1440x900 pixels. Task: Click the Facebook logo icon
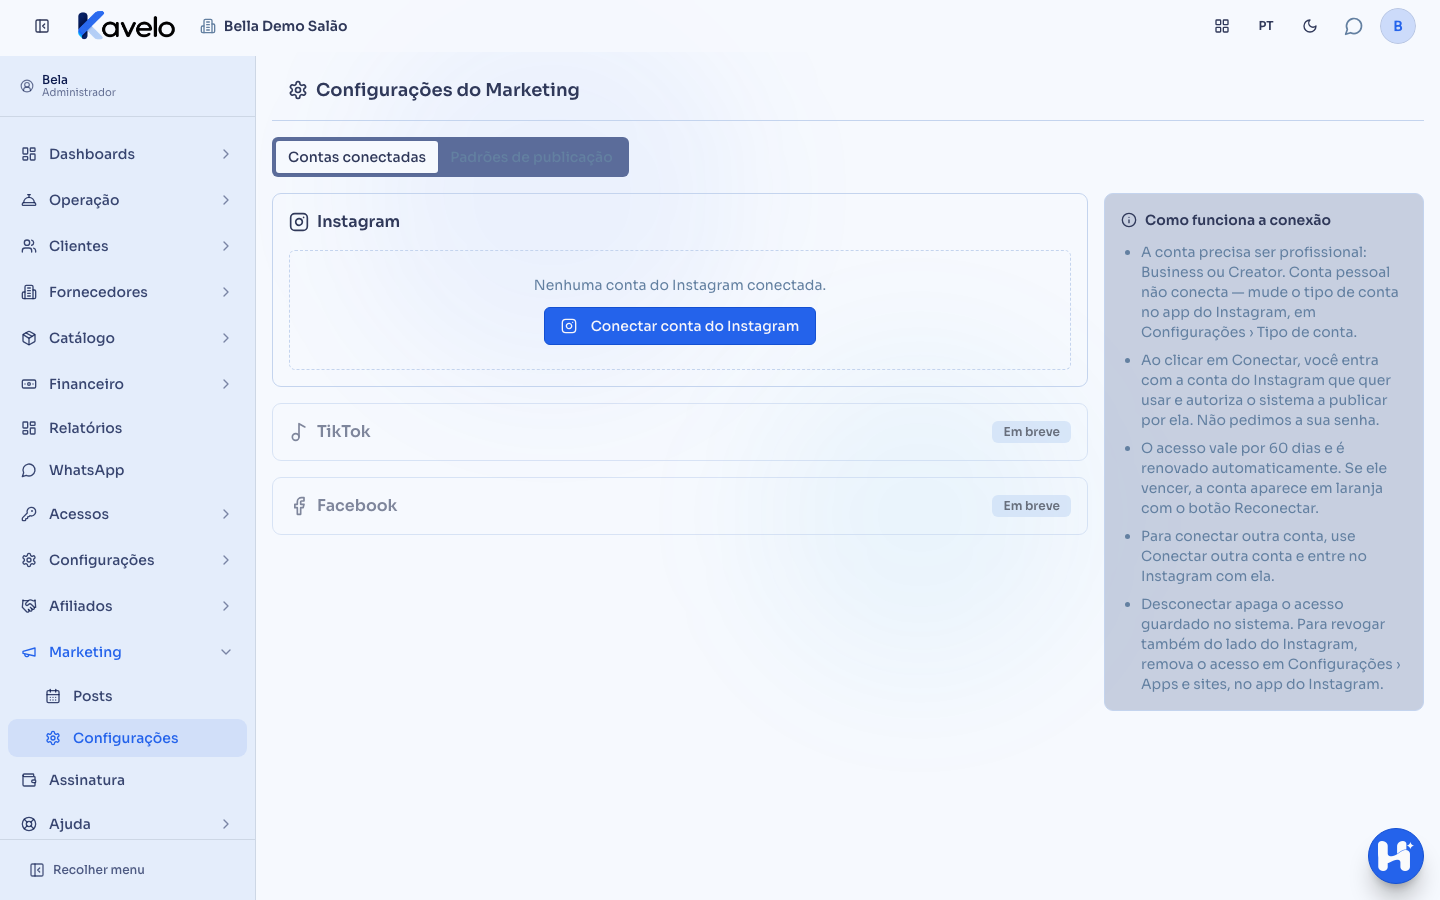[x=299, y=506]
